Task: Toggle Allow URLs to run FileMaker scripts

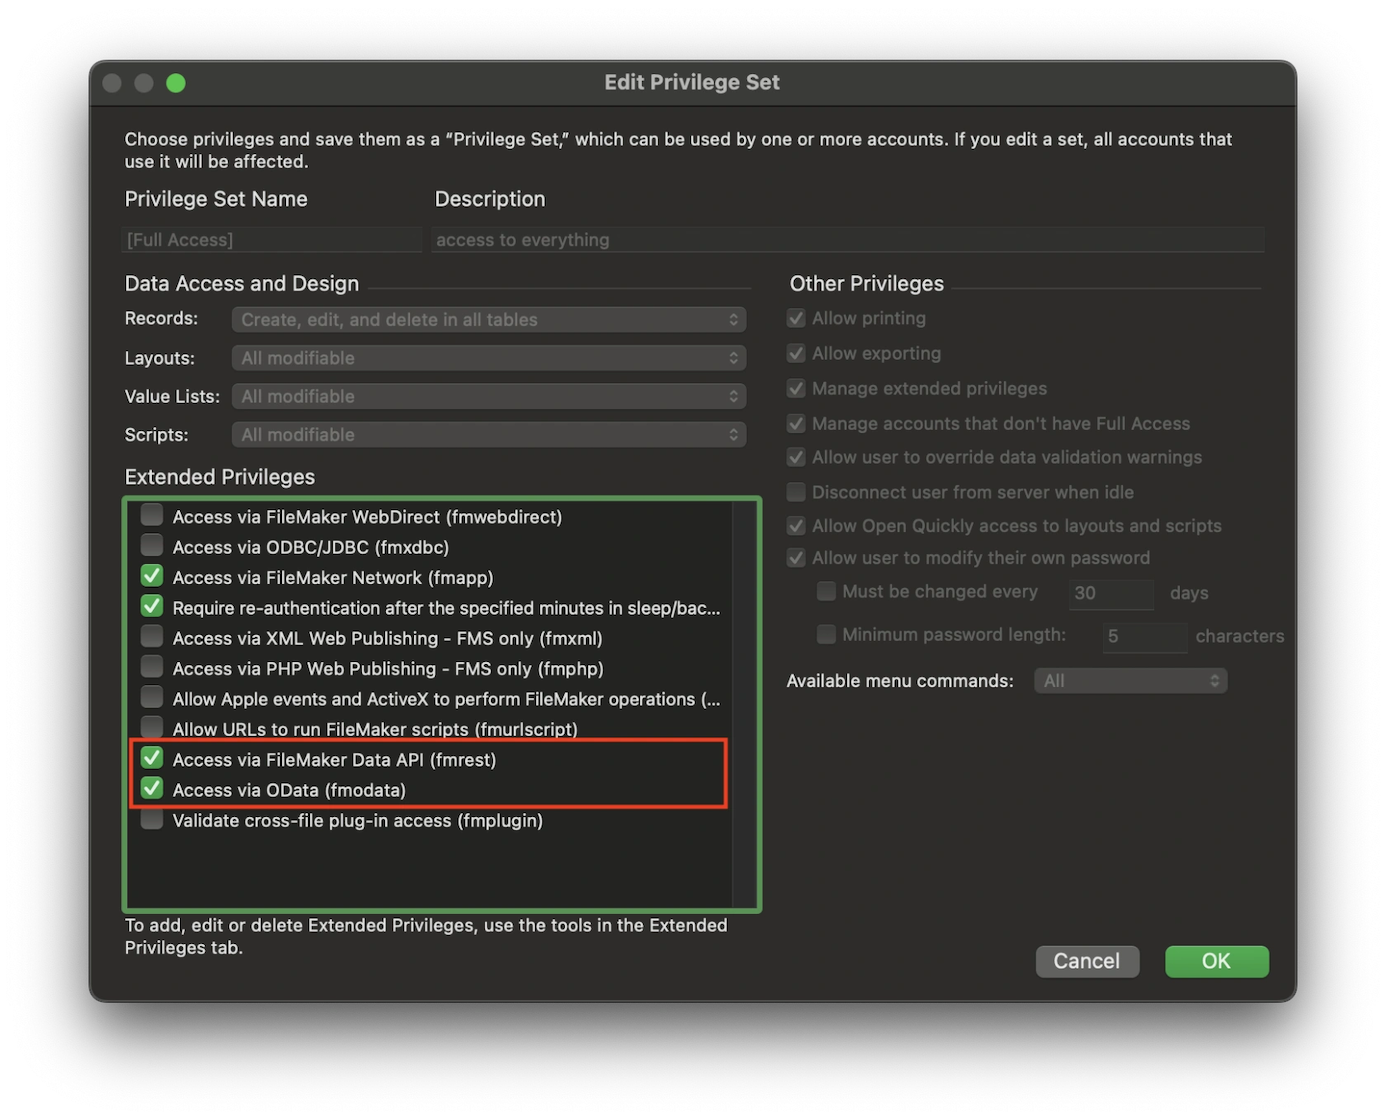Action: [x=152, y=727]
